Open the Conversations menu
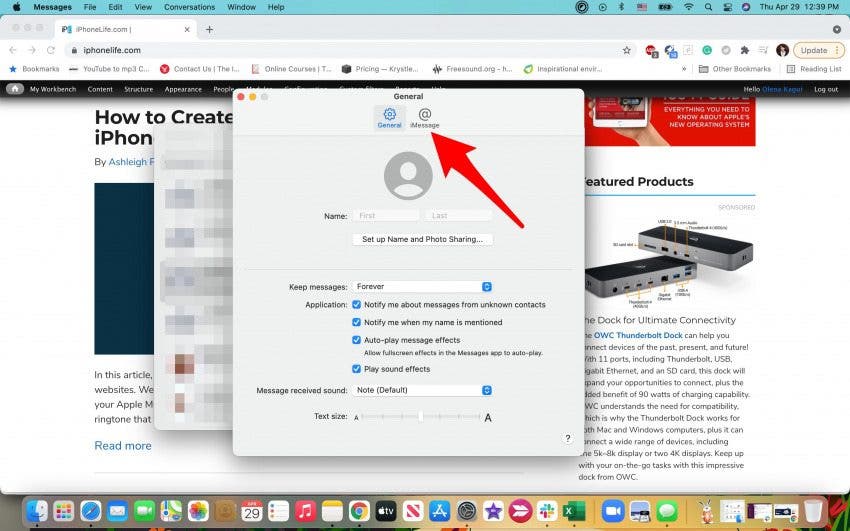The height and width of the screenshot is (531, 850). pos(189,7)
